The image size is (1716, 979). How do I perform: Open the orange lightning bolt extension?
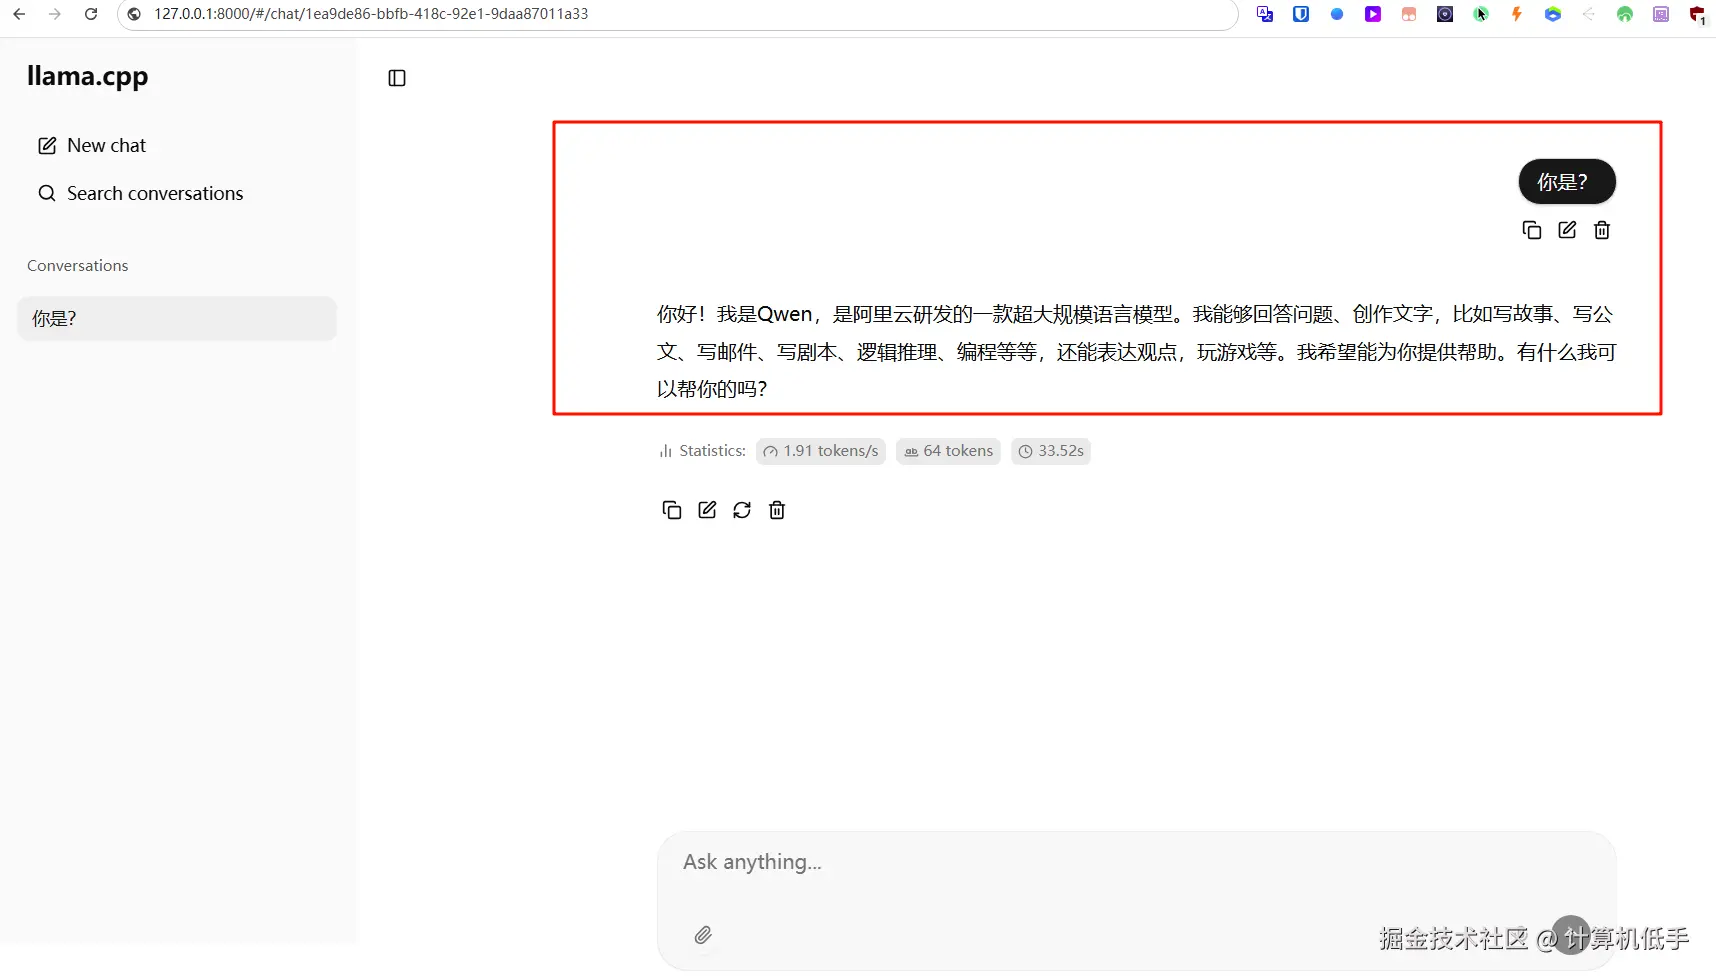click(1517, 14)
